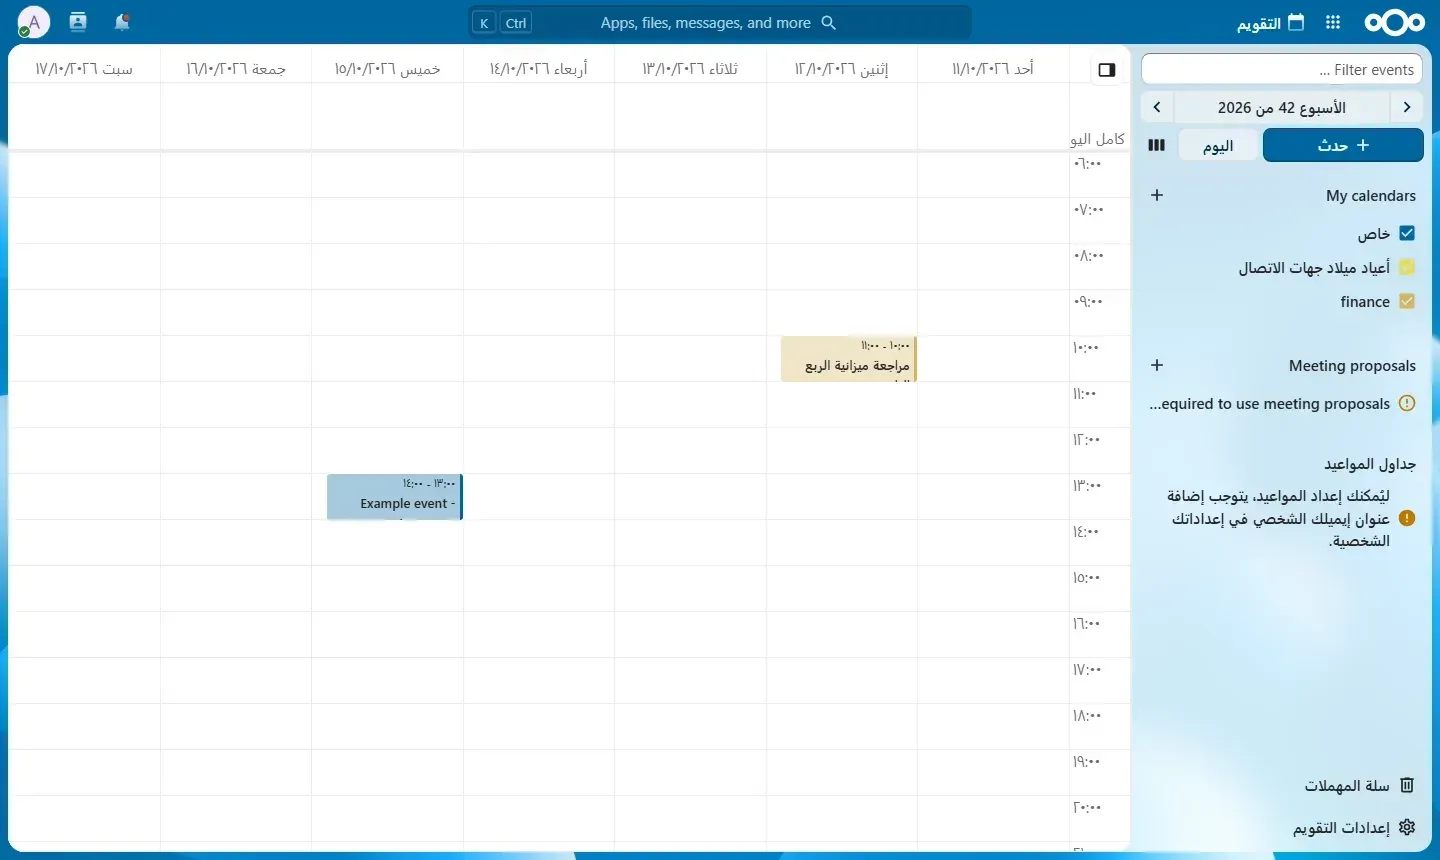Open the notifications bell

122,22
